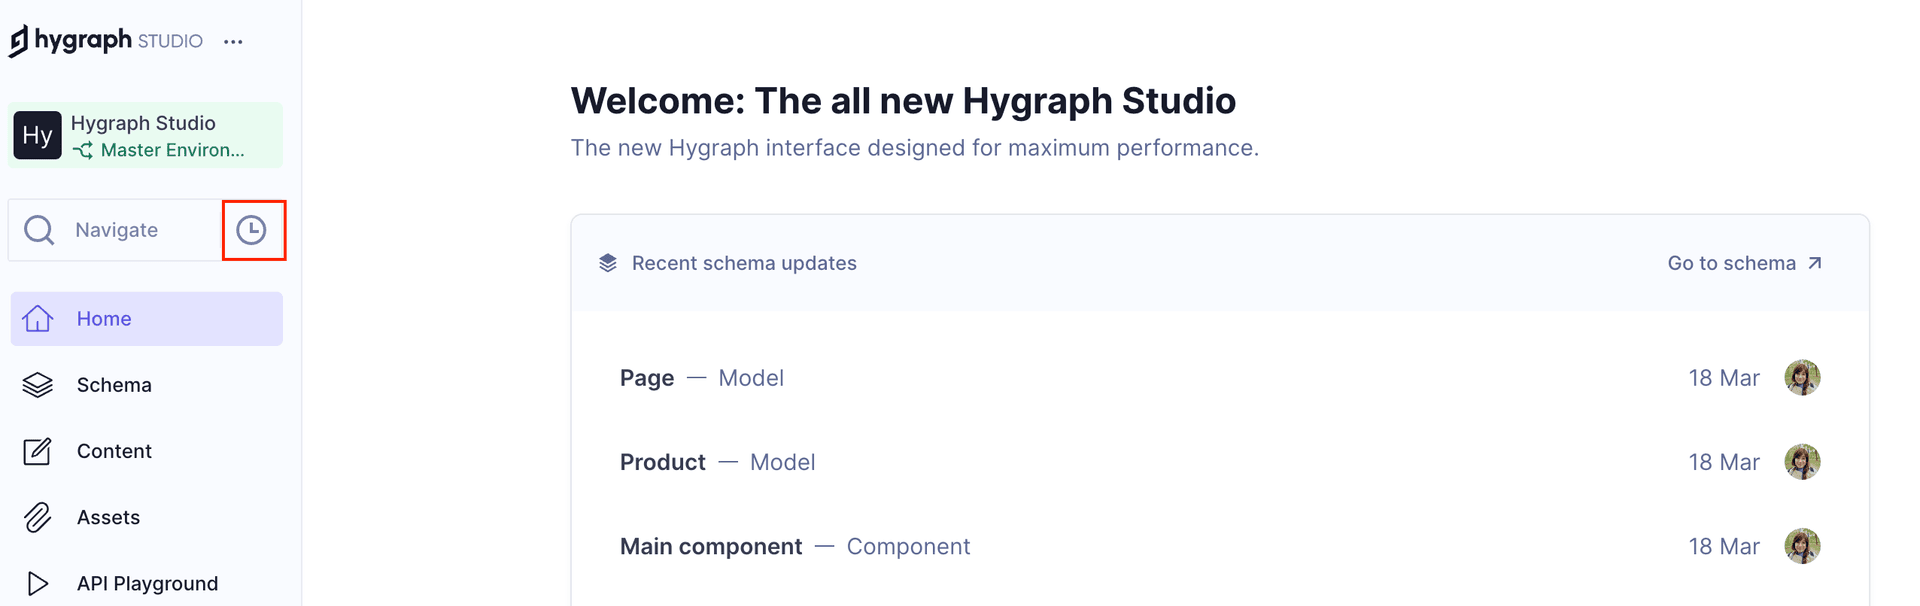Image resolution: width=1920 pixels, height=606 pixels.
Task: Click the API Playground play icon
Action: (38, 583)
